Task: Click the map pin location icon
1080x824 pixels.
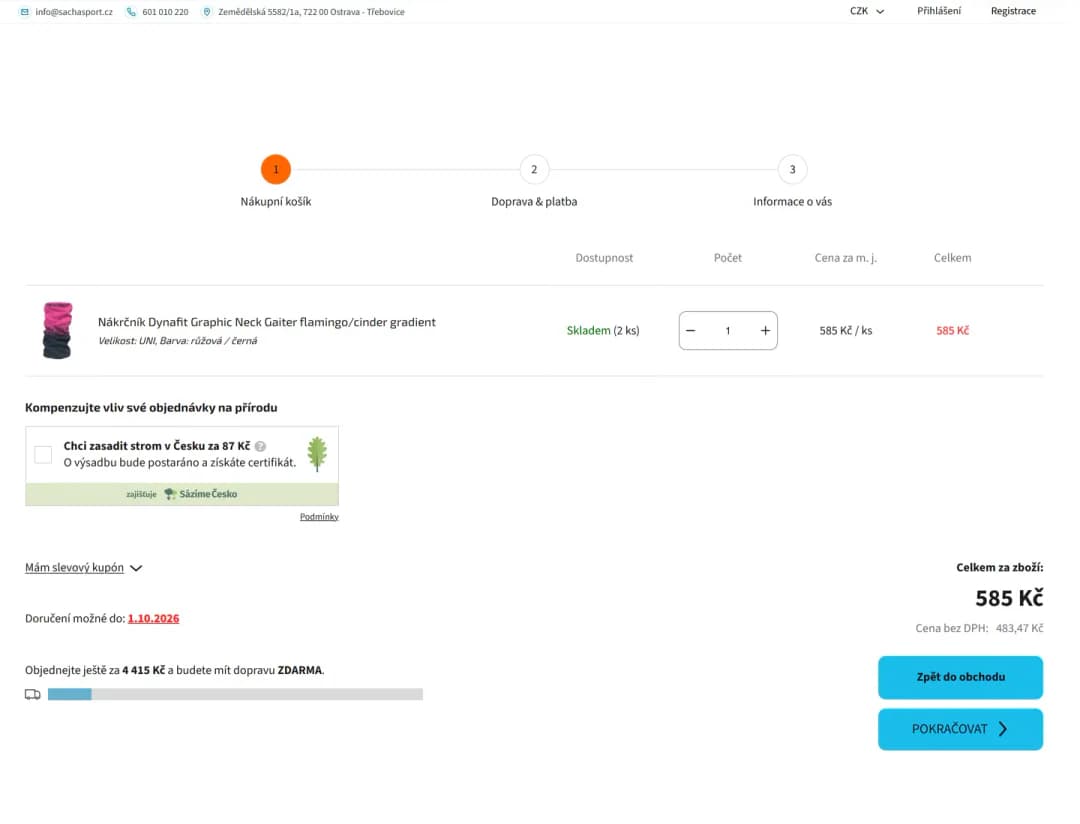Action: [x=207, y=12]
